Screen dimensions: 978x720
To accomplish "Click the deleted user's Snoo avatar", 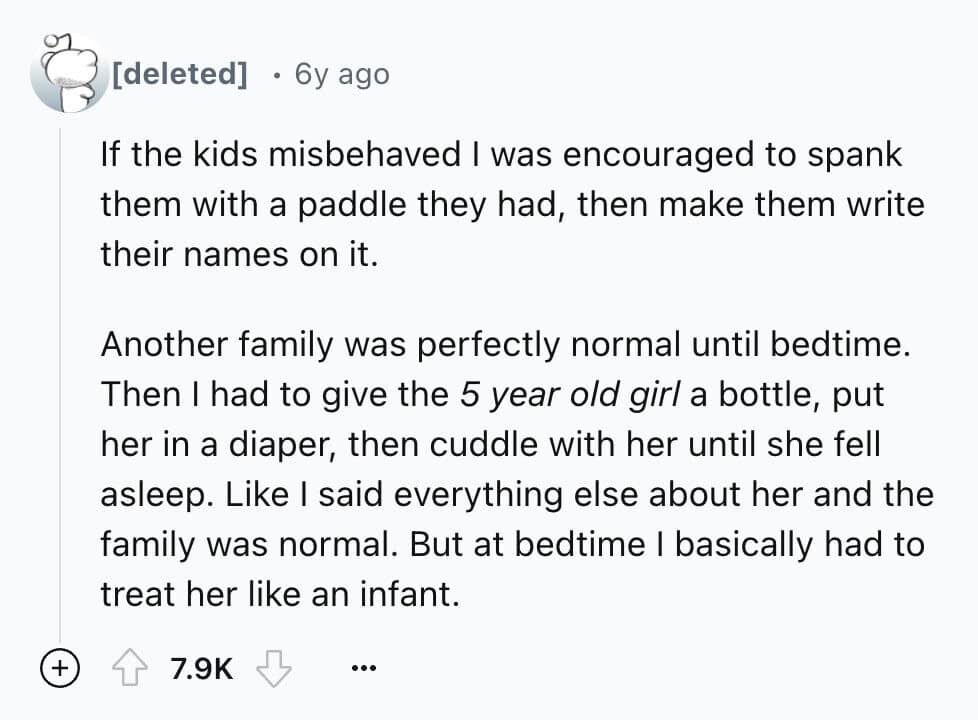I will (x=65, y=73).
